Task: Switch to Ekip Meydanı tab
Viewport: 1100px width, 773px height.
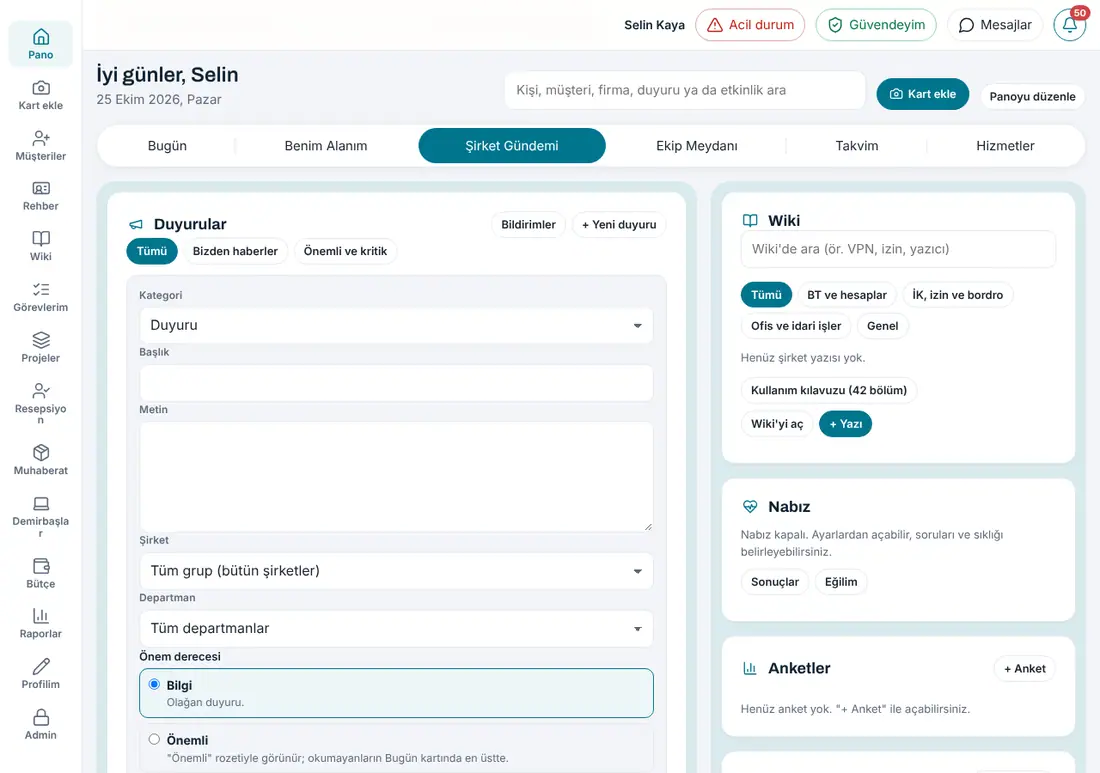Action: click(x=697, y=146)
